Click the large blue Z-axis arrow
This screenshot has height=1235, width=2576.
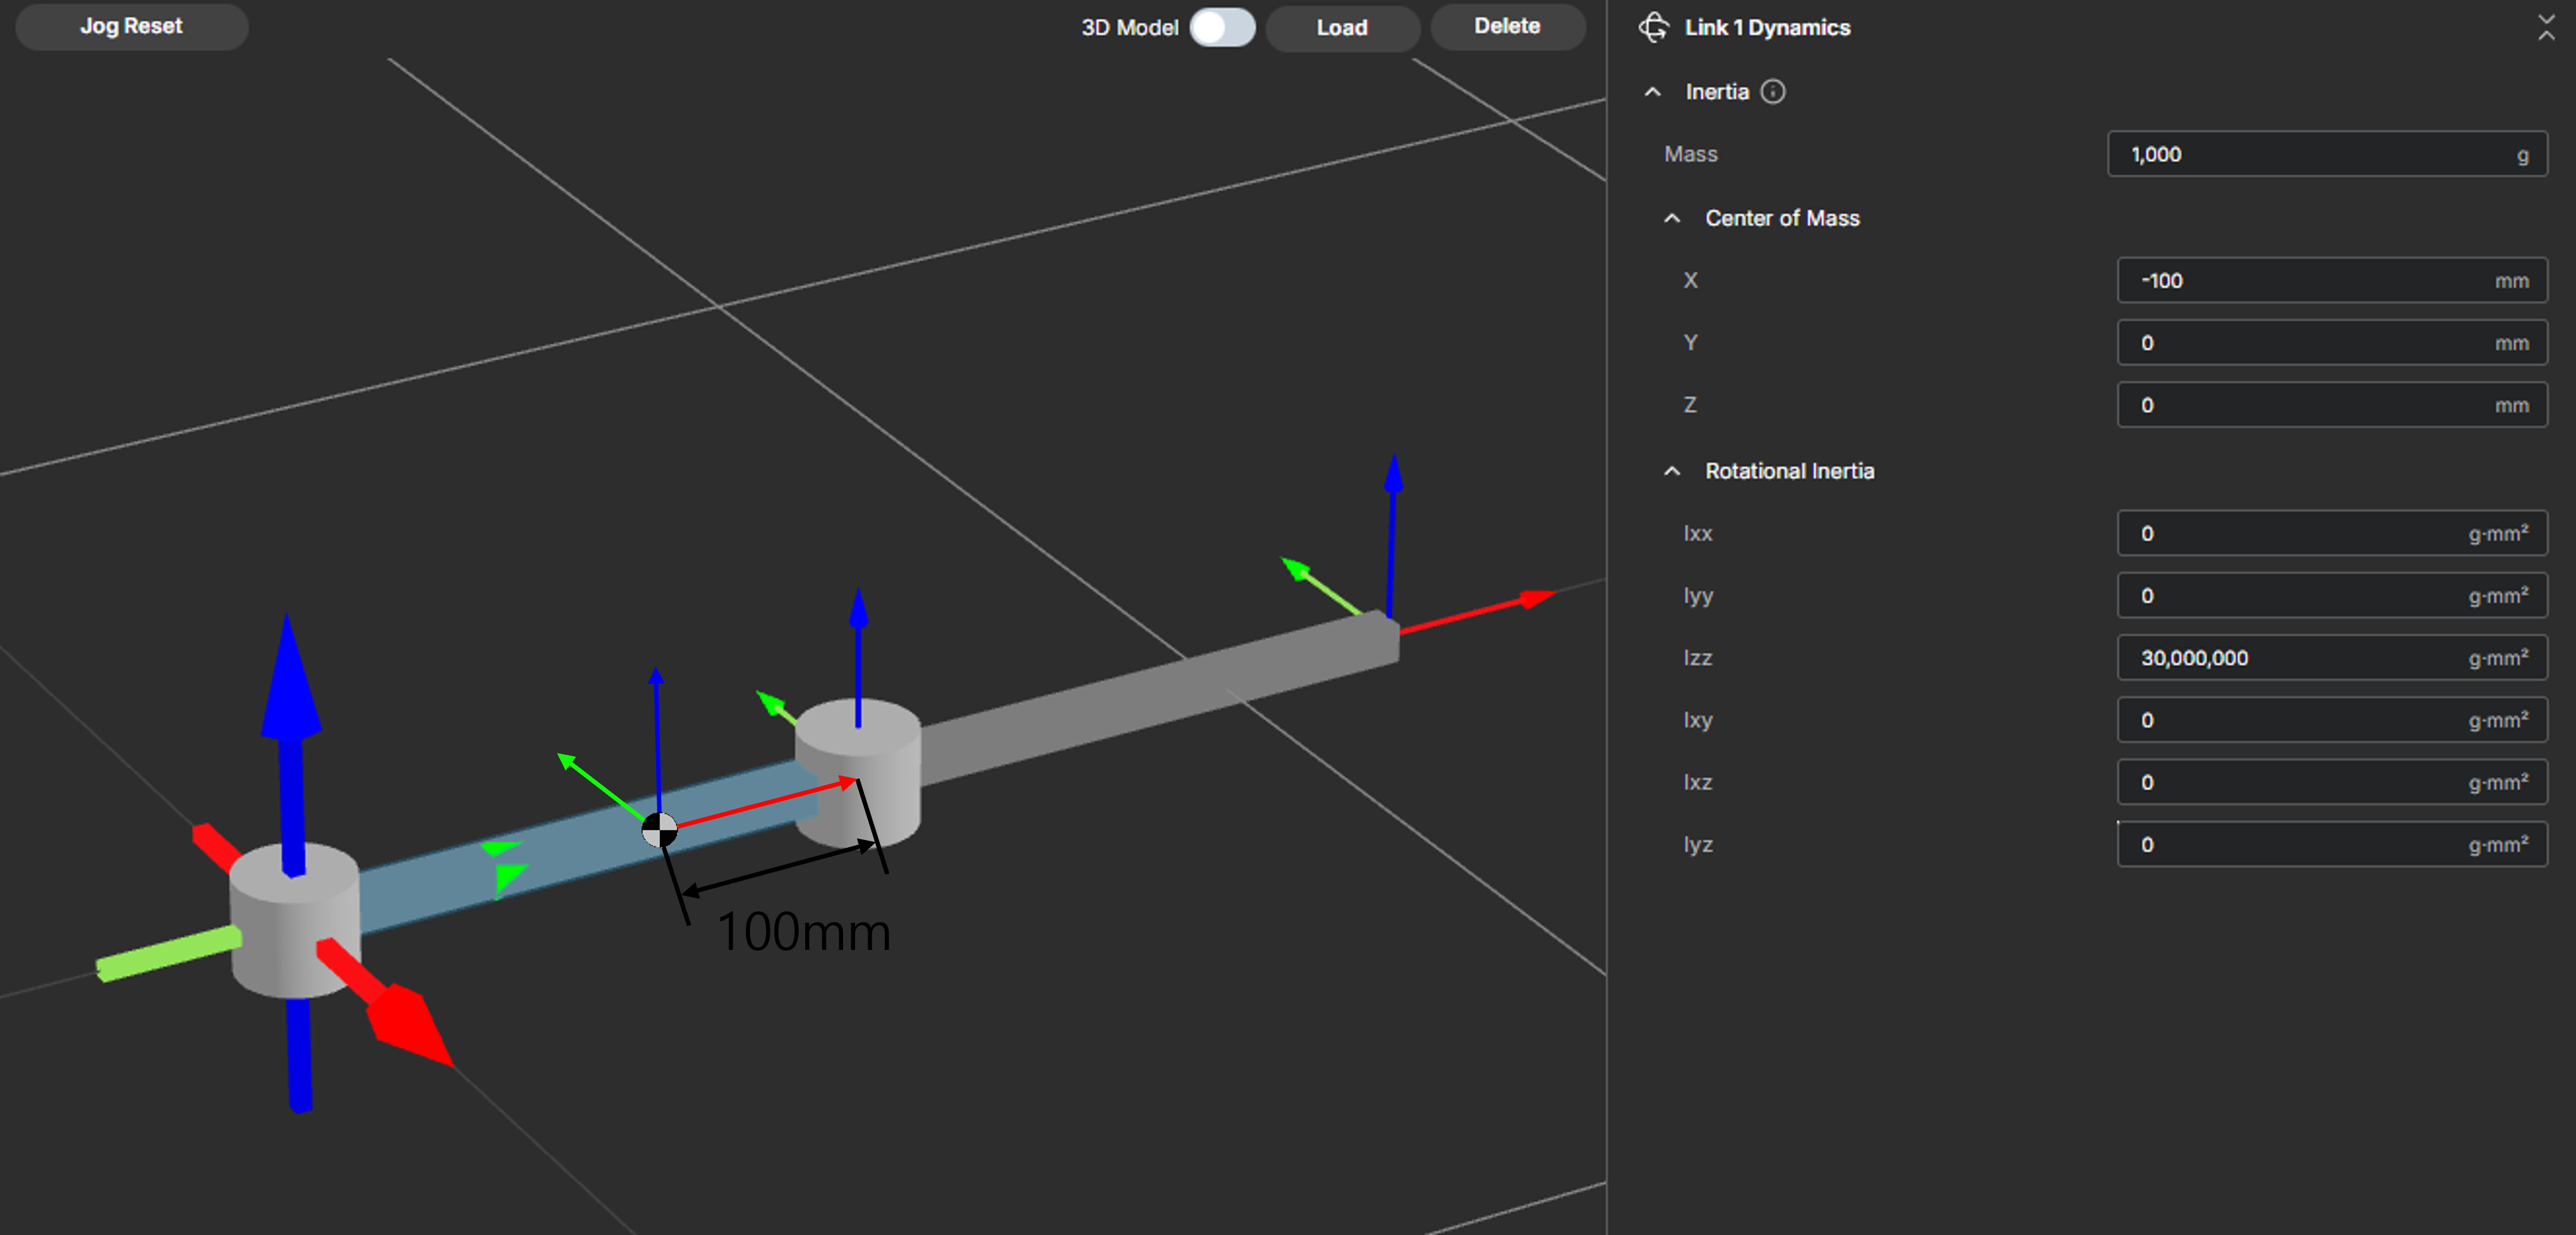pos(290,700)
